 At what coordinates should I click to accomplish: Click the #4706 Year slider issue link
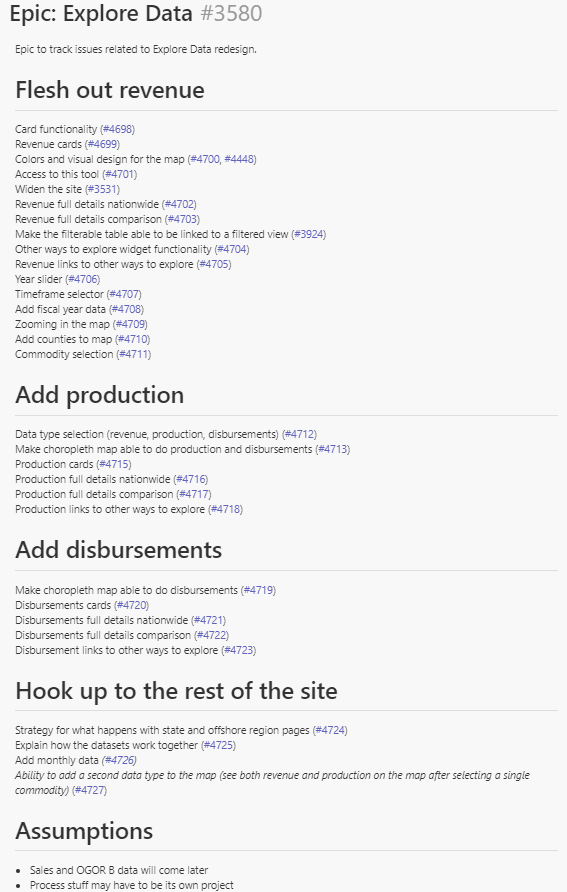click(x=82, y=279)
